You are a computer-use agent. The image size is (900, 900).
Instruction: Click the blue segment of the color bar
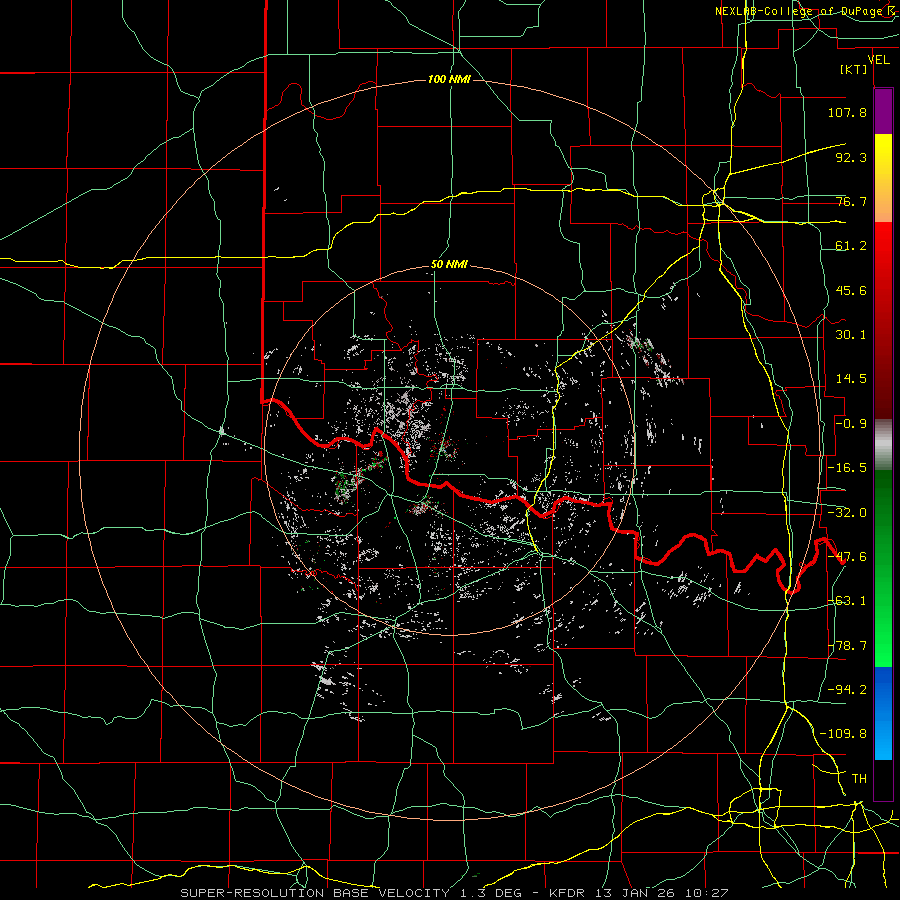[x=883, y=713]
